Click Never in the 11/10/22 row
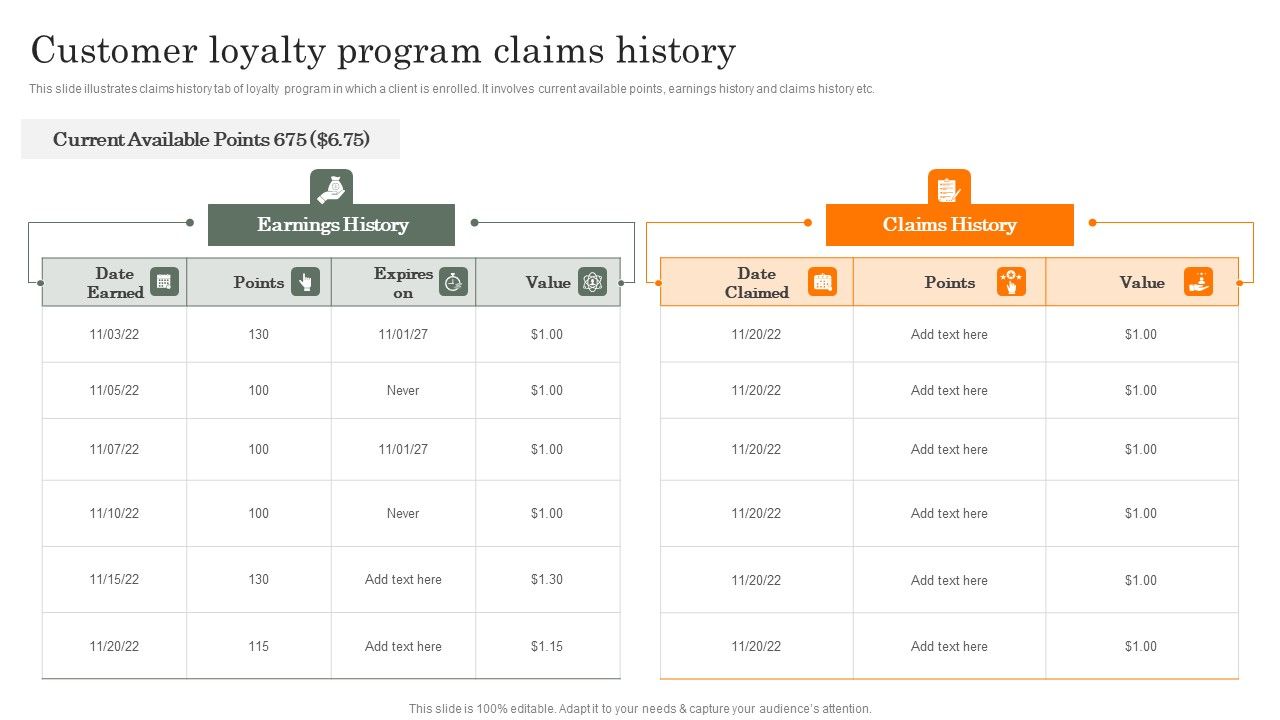Viewport: 1280px width, 720px height. pyautogui.click(x=403, y=513)
